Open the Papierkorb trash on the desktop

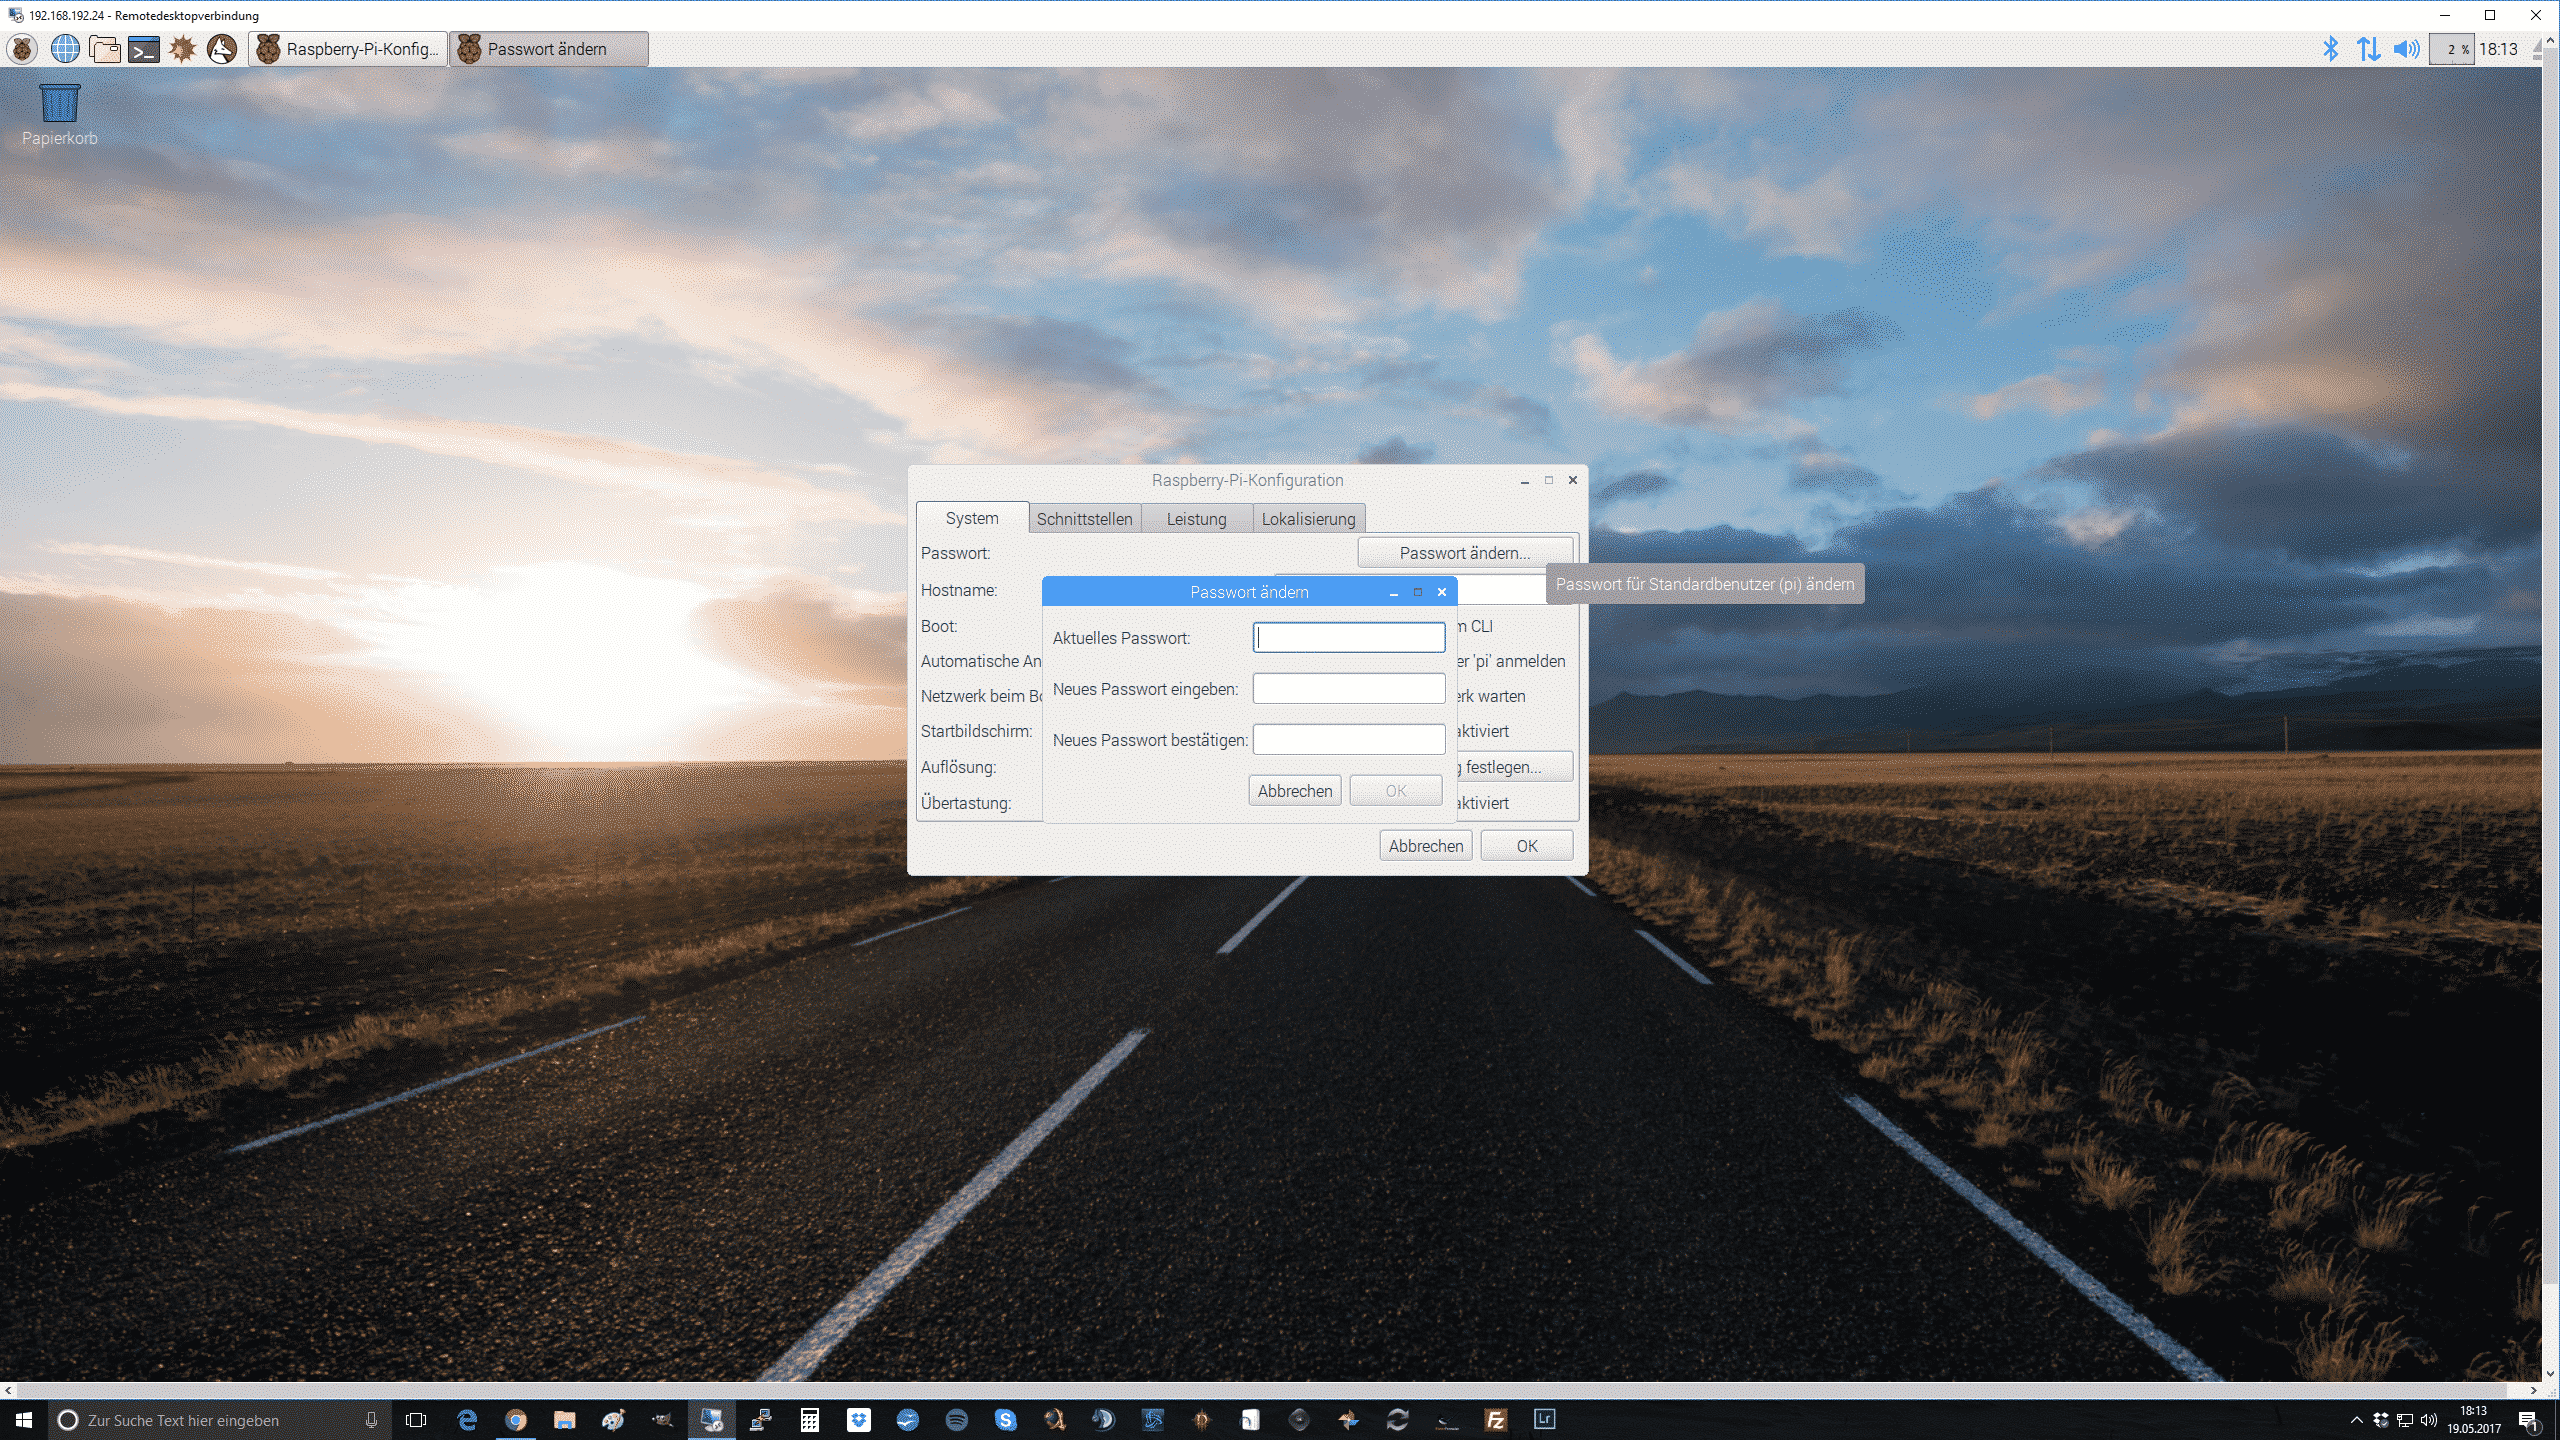click(x=60, y=104)
